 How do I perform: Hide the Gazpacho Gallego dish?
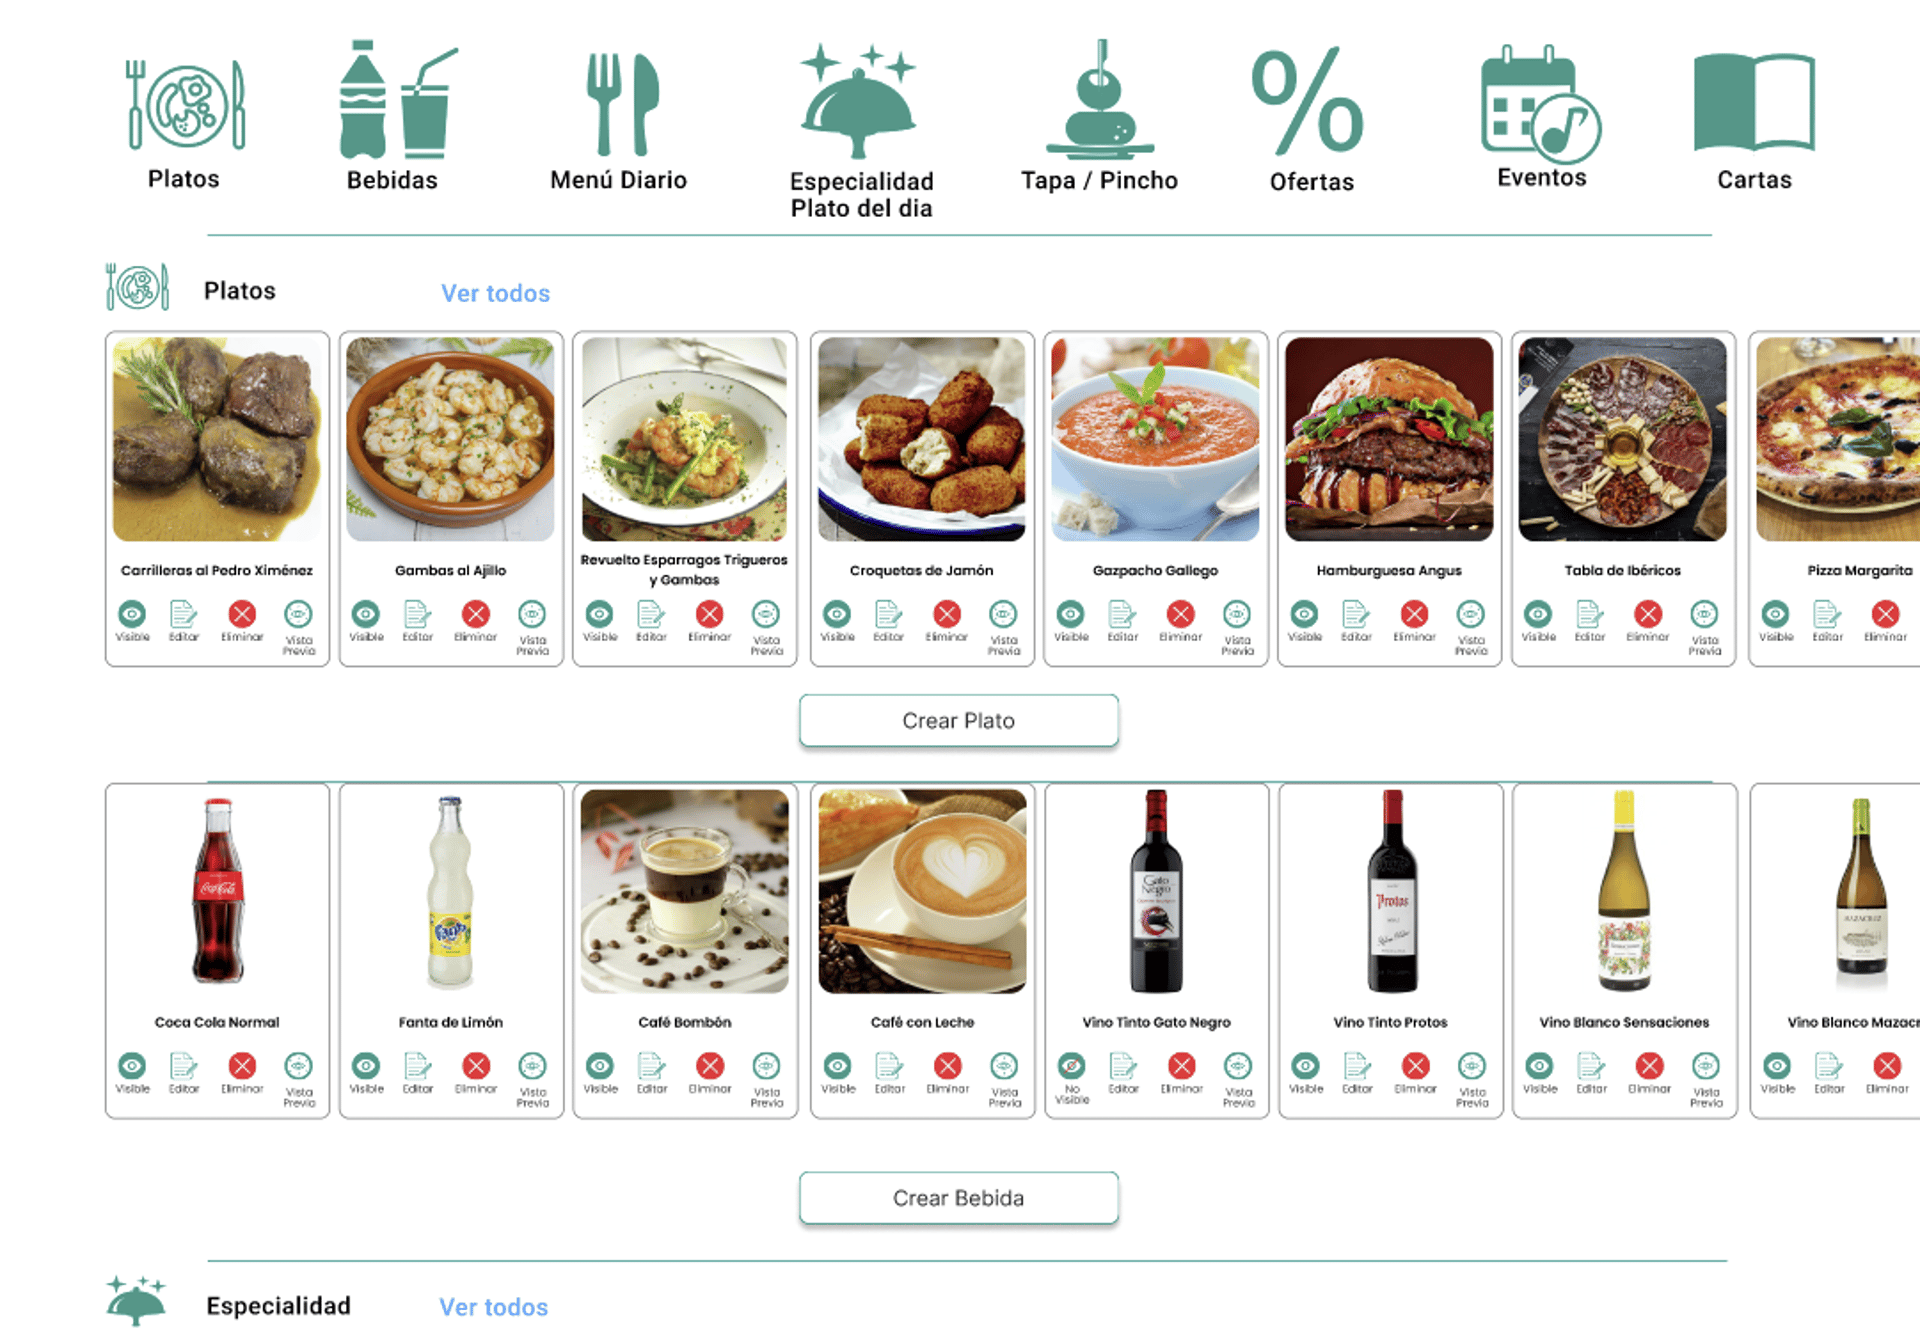coord(1070,614)
